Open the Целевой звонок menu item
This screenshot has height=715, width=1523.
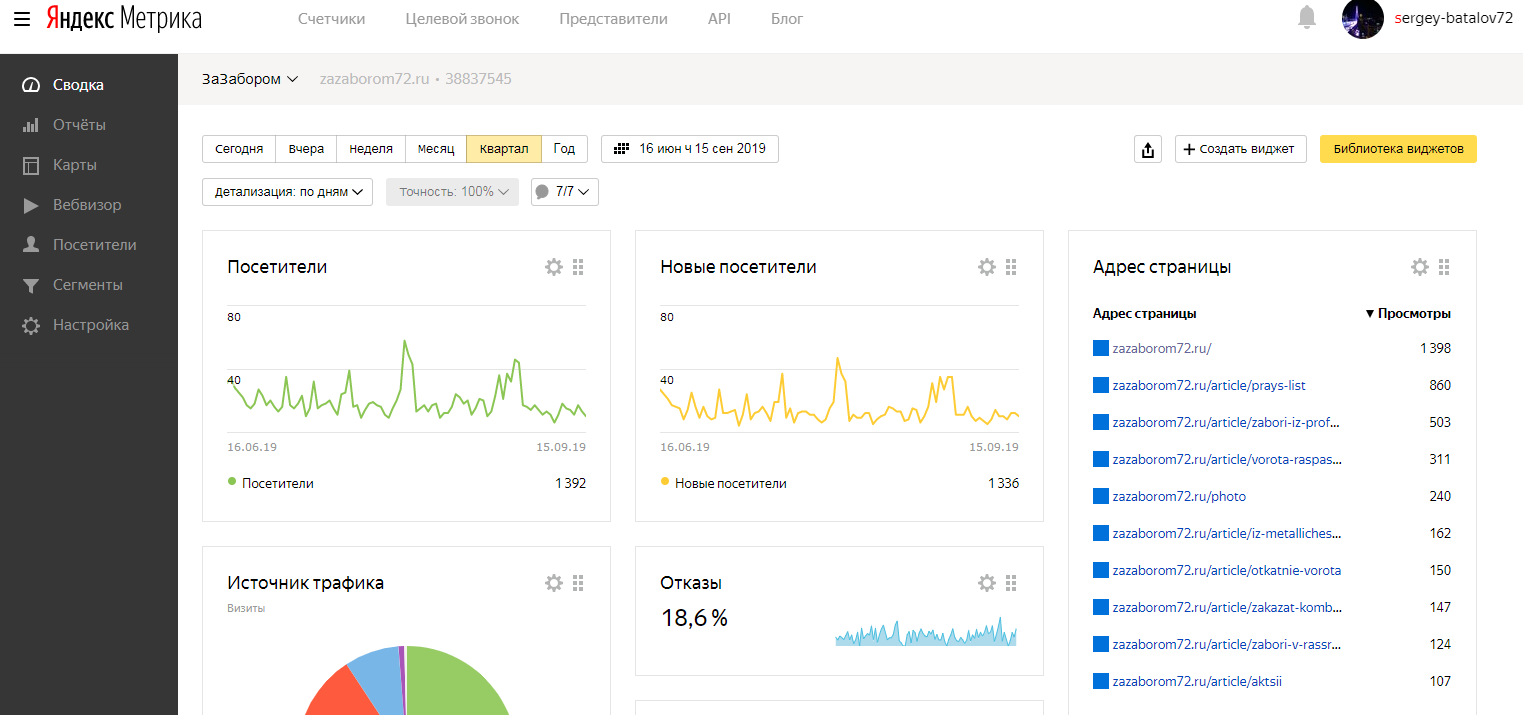tap(463, 19)
